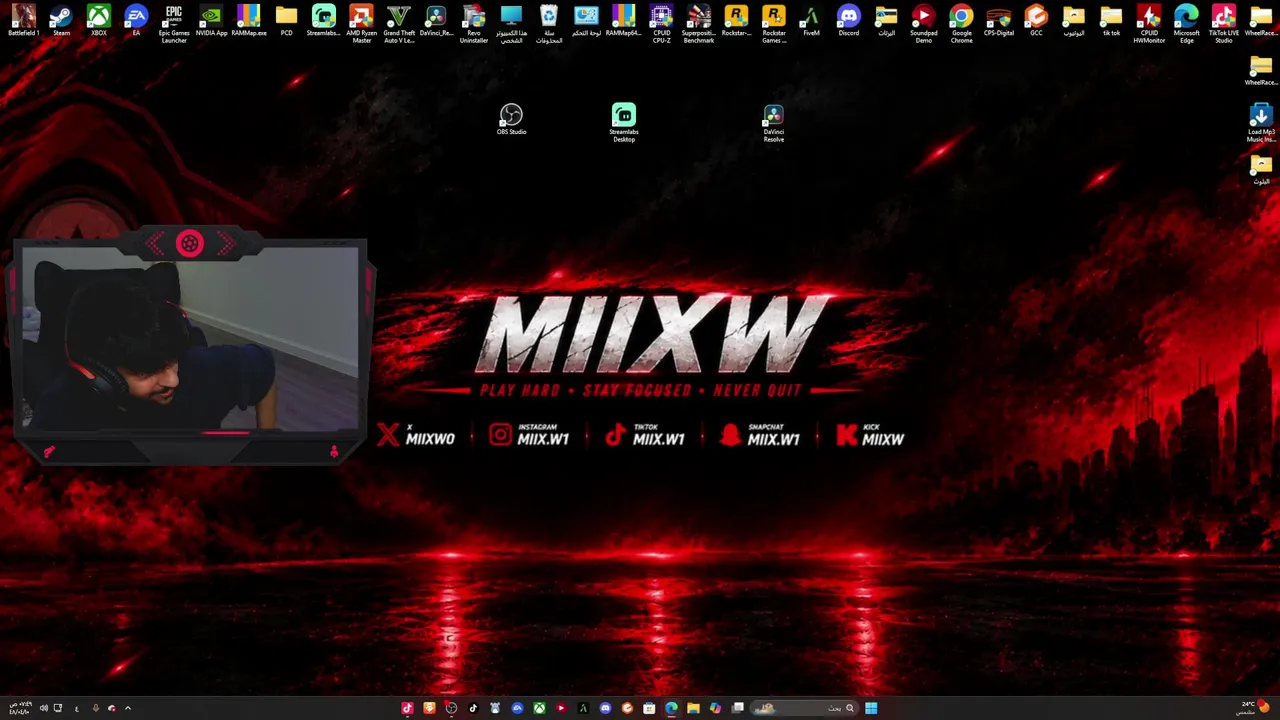The height and width of the screenshot is (720, 1280).
Task: Select the EA desktop icon
Action: [136, 21]
